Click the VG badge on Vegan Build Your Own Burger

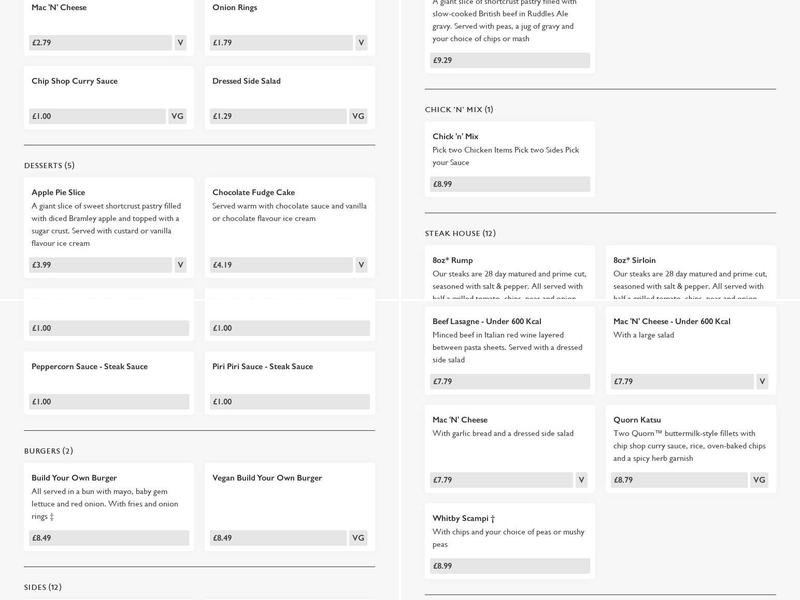[x=359, y=538]
